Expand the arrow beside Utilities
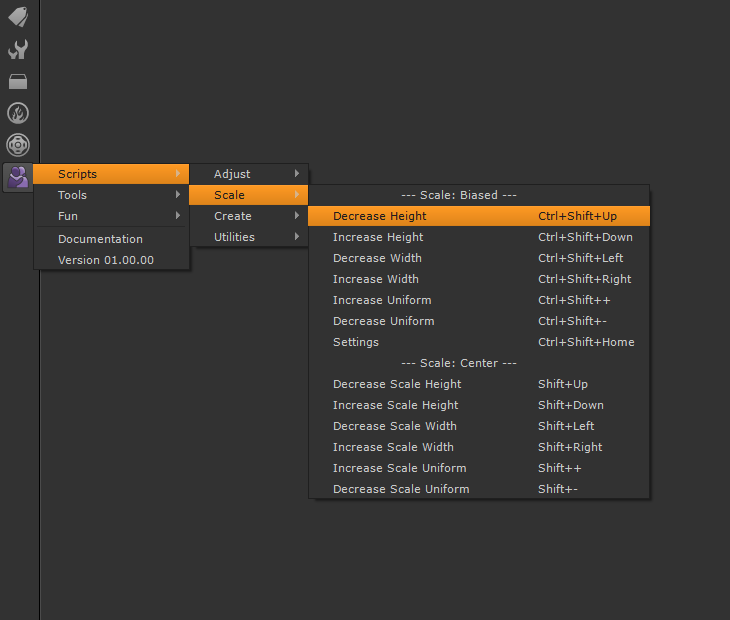The width and height of the screenshot is (730, 620). [x=297, y=236]
